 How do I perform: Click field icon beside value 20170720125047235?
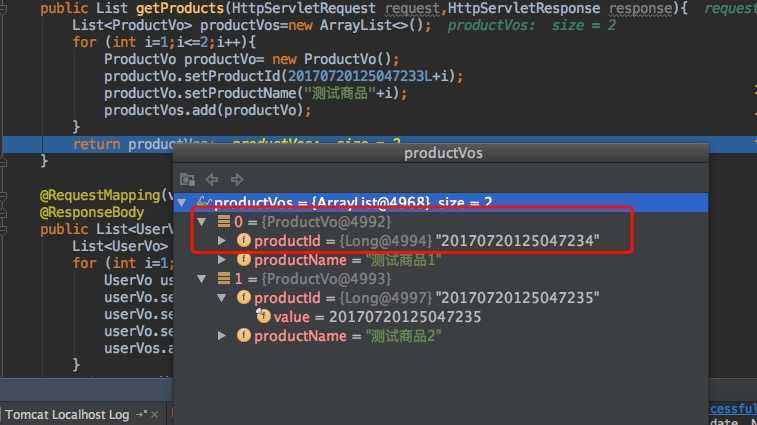tap(263, 316)
